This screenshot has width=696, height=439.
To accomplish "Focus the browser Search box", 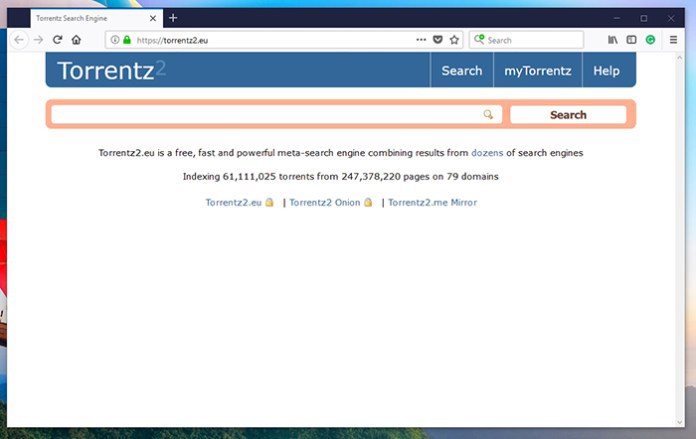I will pos(526,40).
